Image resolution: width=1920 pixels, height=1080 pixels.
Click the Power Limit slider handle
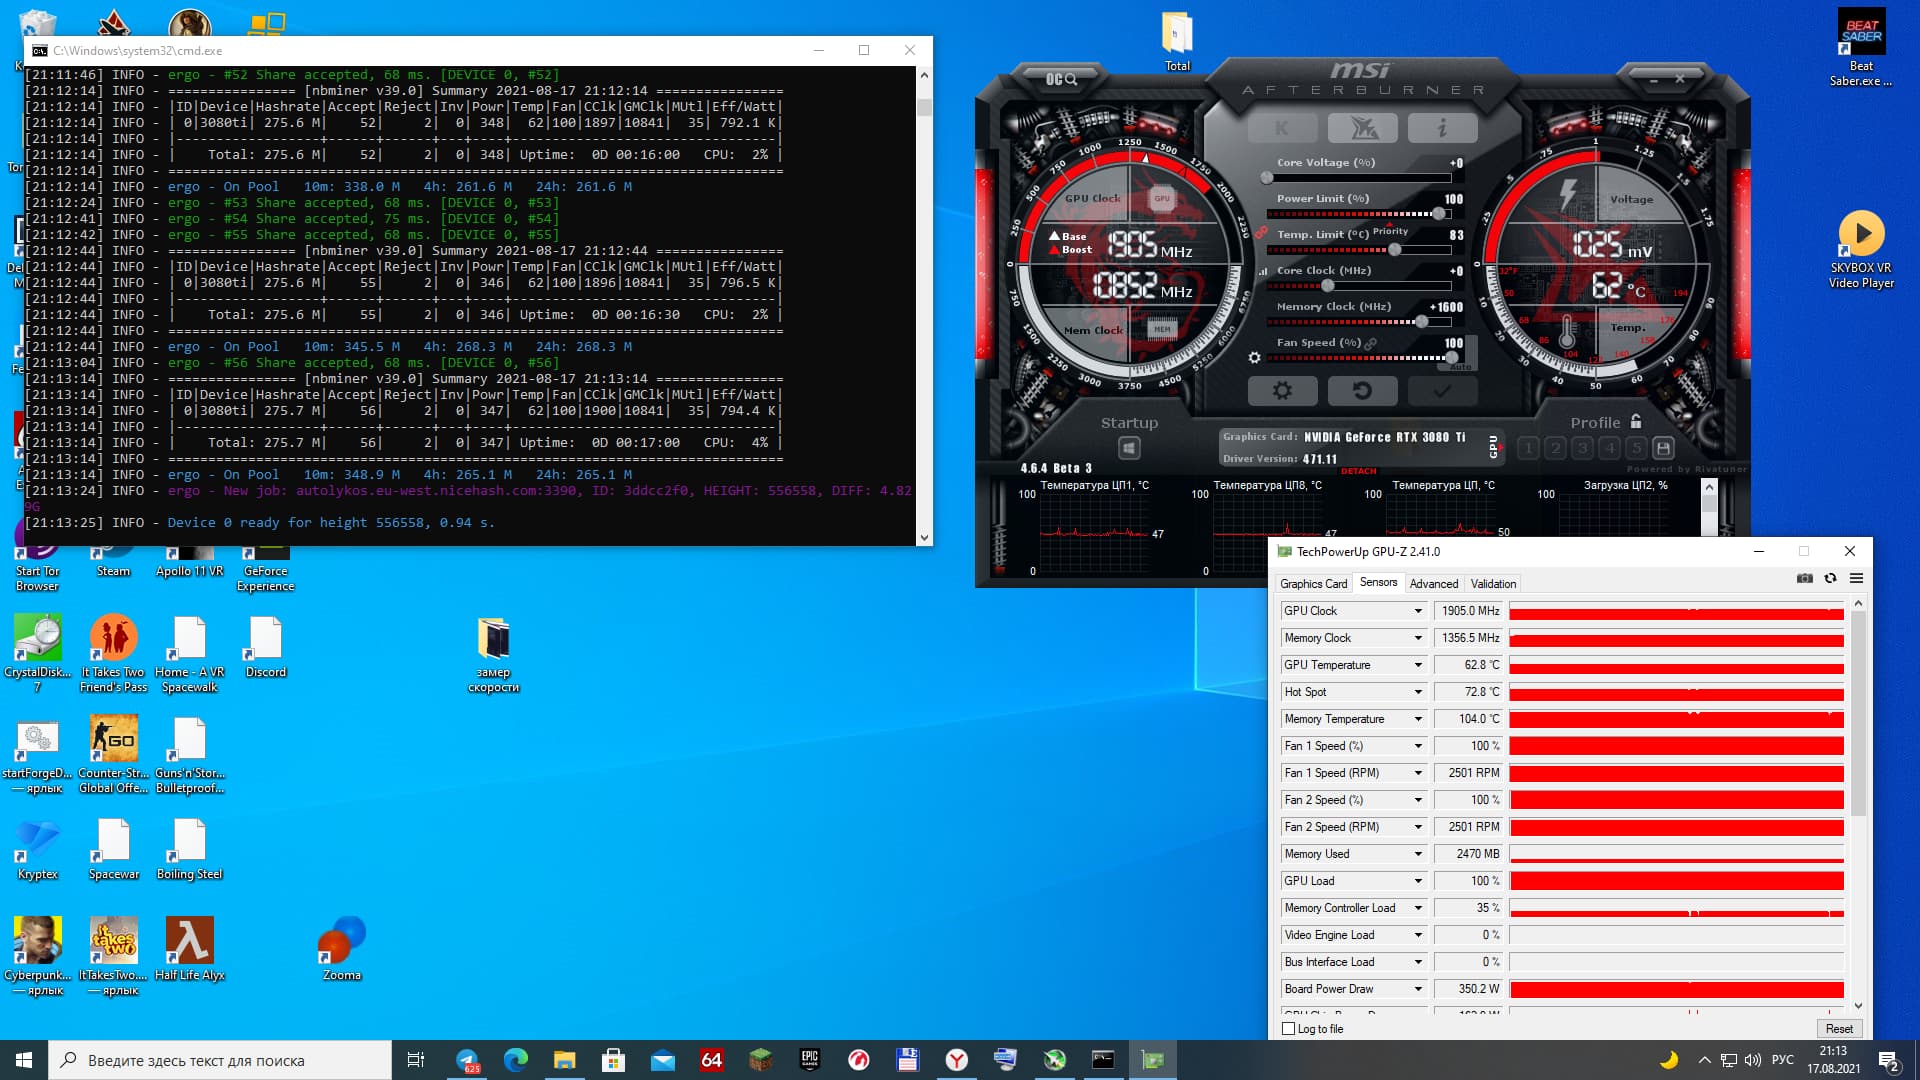tap(1438, 214)
